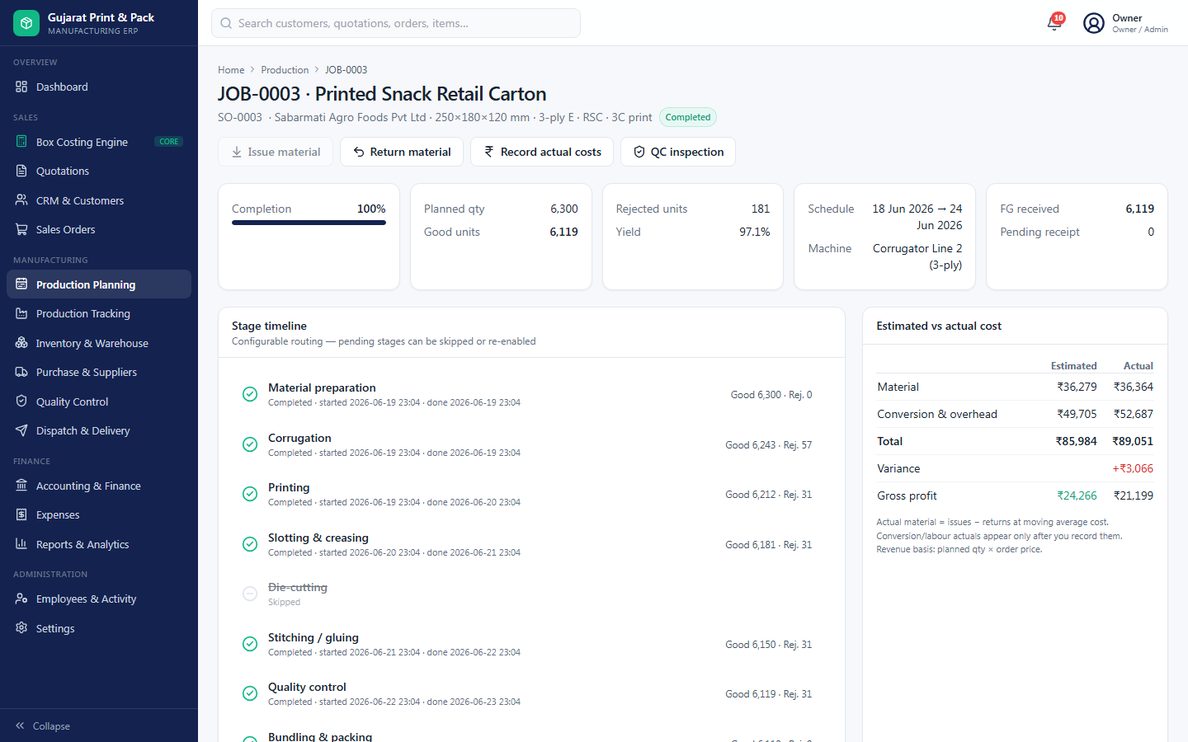Click the Gujarat Print & Pack logo icon
1188x742 pixels.
(26, 23)
